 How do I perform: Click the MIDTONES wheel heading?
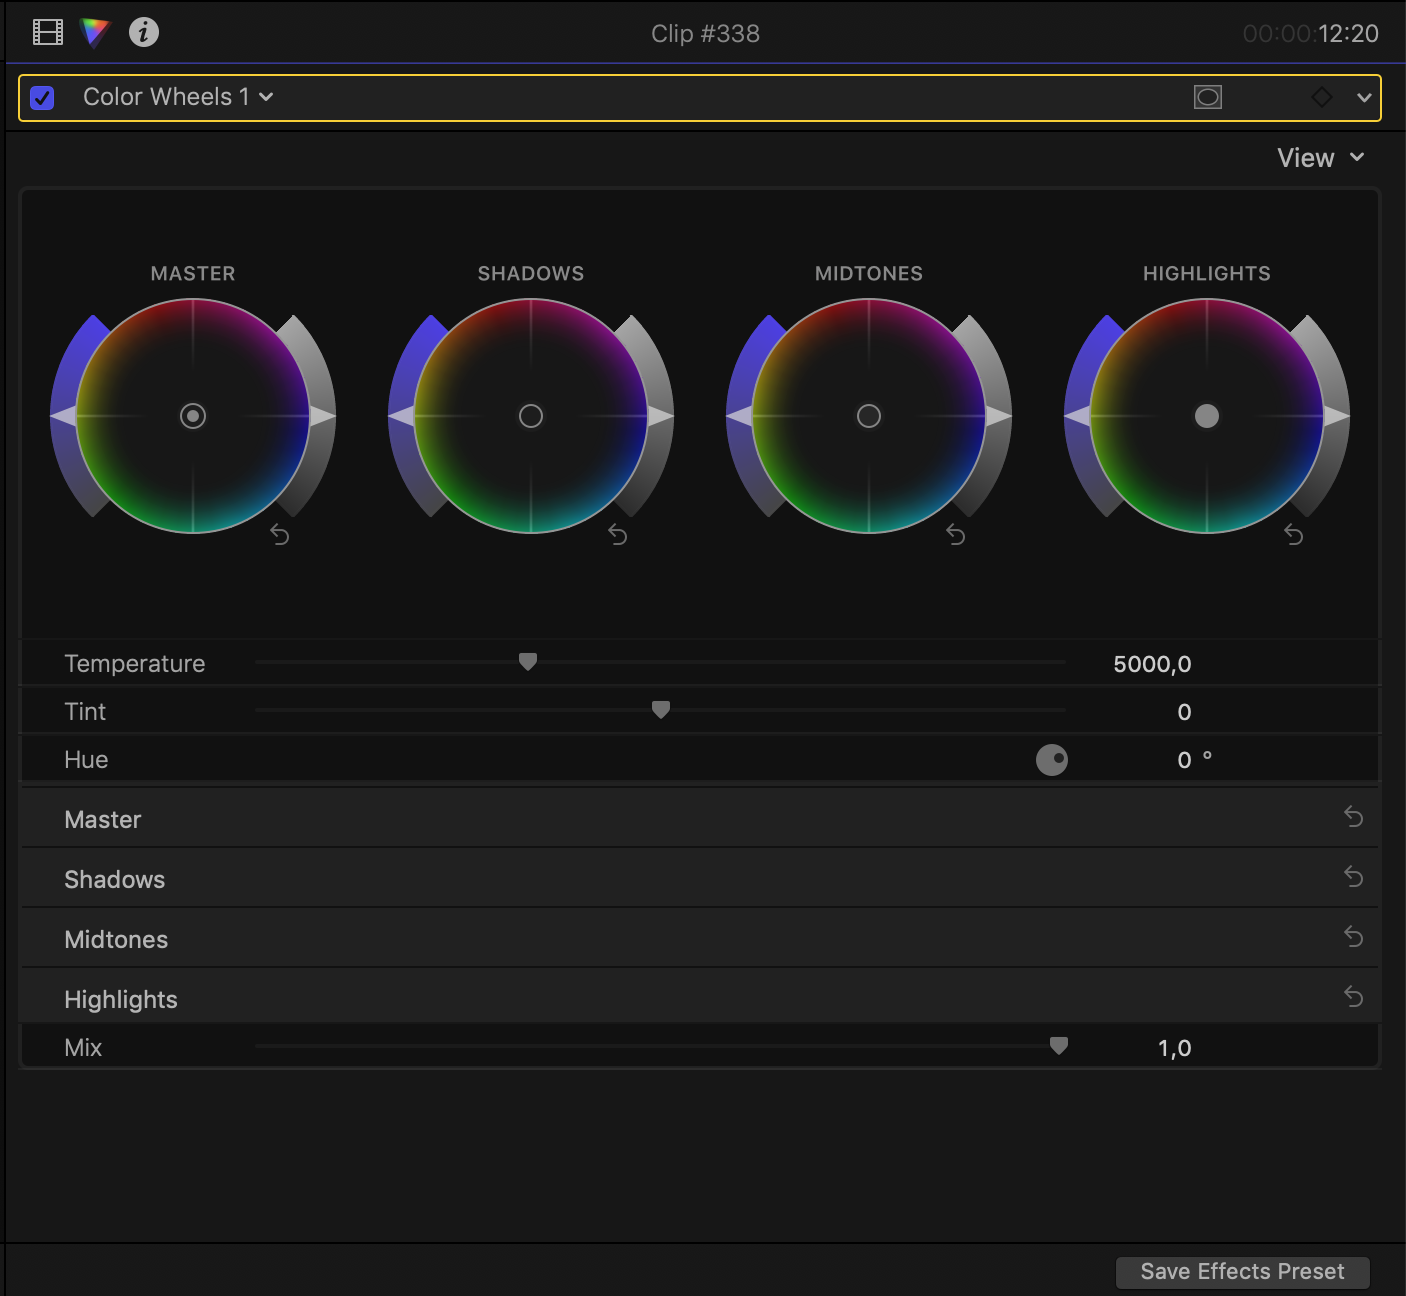click(869, 274)
